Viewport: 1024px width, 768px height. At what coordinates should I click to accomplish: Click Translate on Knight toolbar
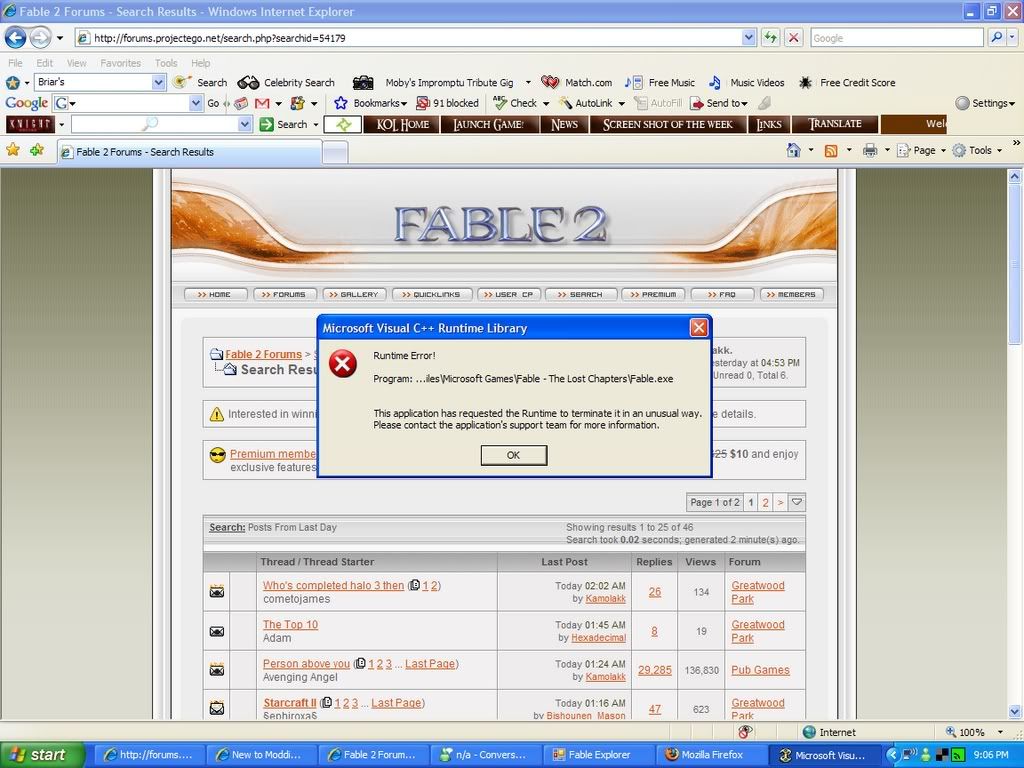coord(834,124)
